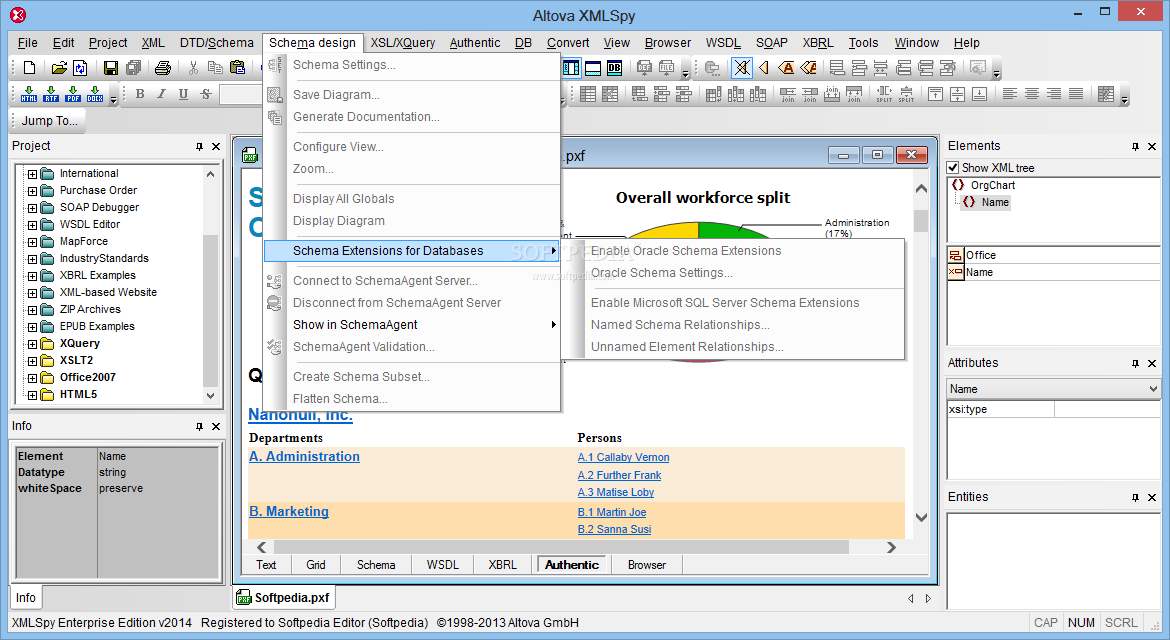Expand the Office2007 folder node
This screenshot has width=1170, height=640.
(x=32, y=377)
